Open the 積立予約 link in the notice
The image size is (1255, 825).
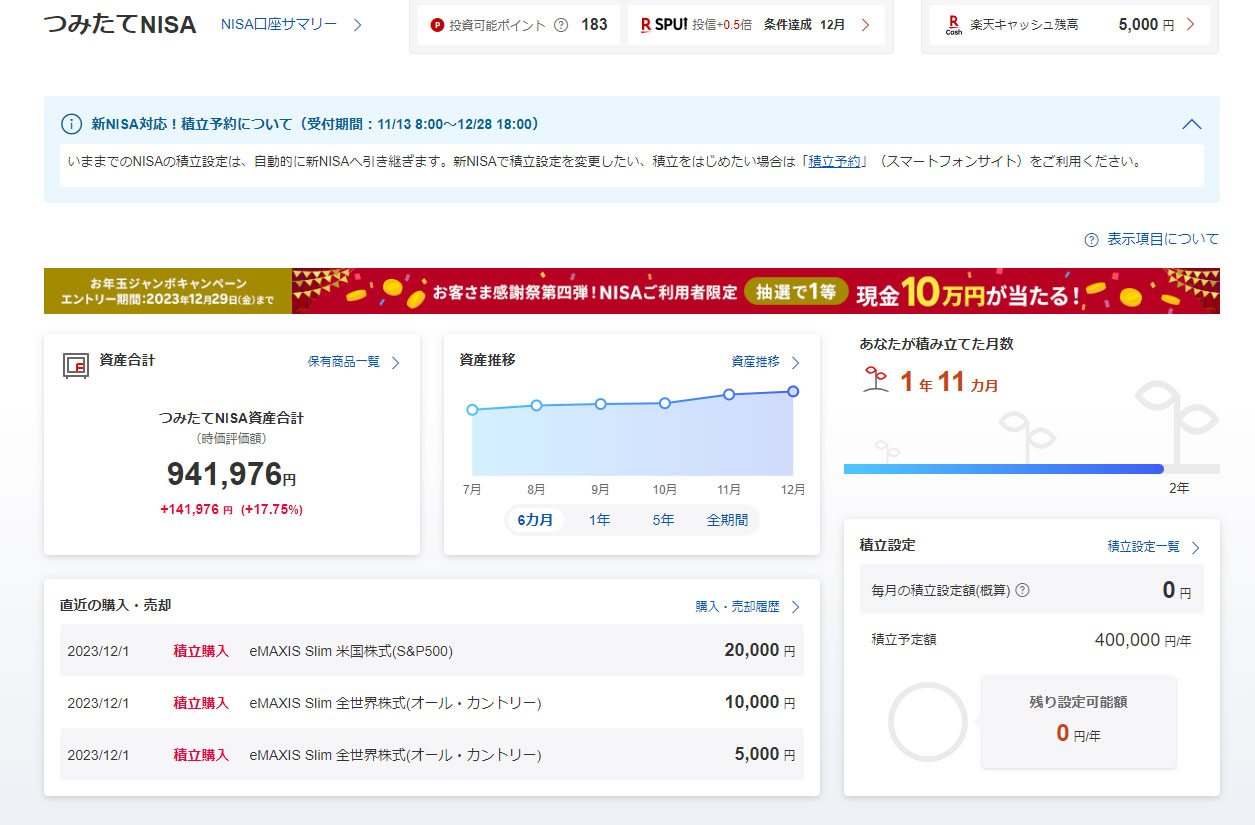coord(834,160)
